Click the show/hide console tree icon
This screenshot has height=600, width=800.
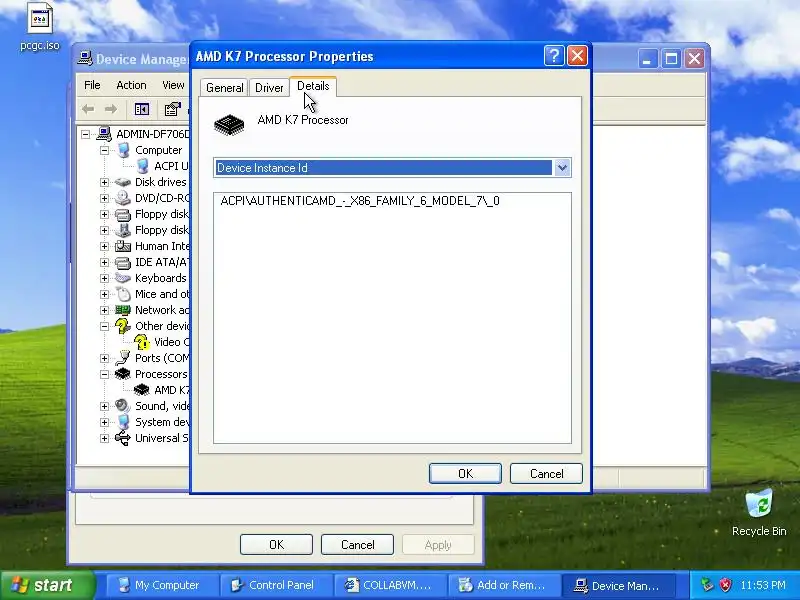point(141,109)
